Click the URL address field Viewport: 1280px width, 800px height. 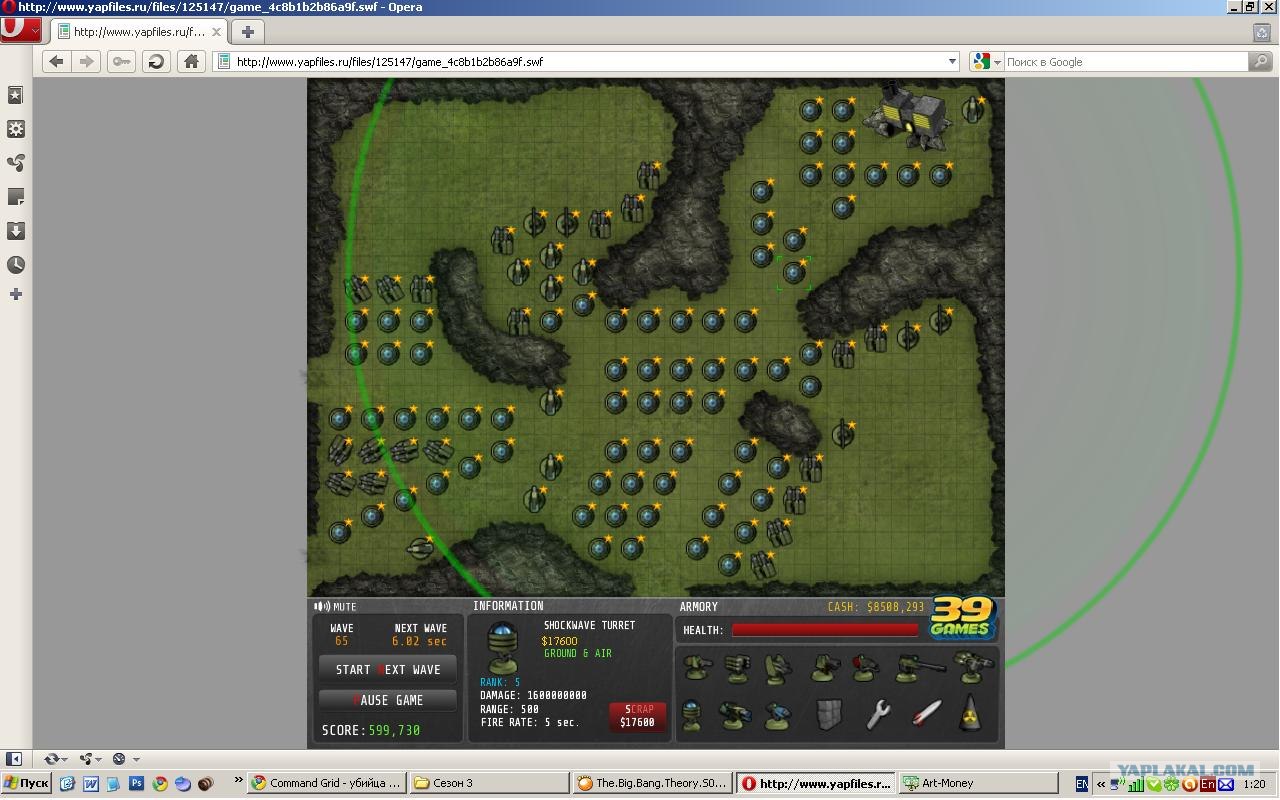click(588, 62)
